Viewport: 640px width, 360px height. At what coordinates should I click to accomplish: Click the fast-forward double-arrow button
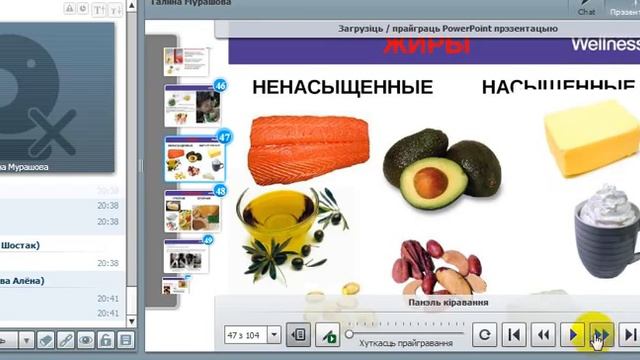(x=602, y=335)
